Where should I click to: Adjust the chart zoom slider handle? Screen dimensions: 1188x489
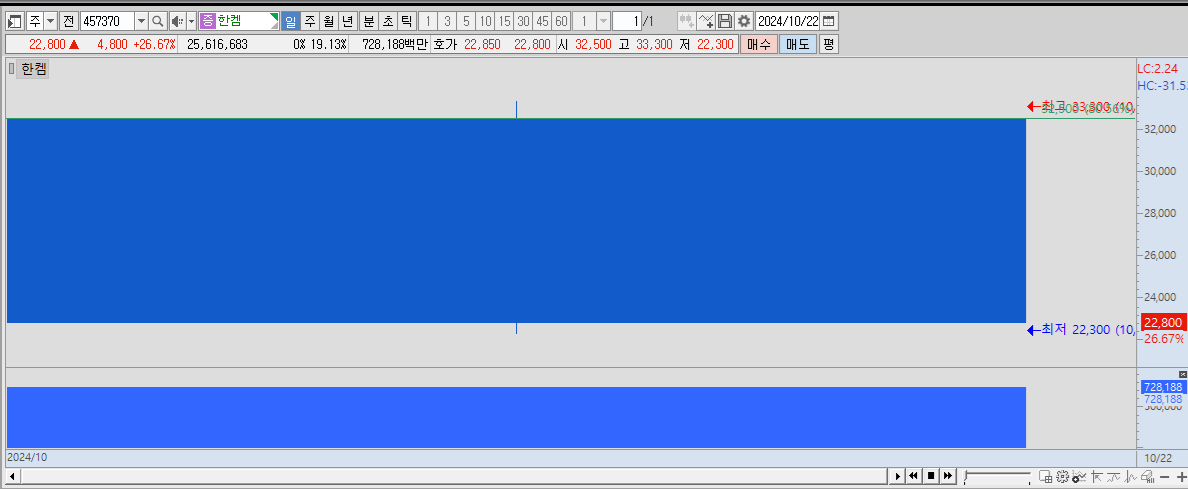tap(965, 475)
